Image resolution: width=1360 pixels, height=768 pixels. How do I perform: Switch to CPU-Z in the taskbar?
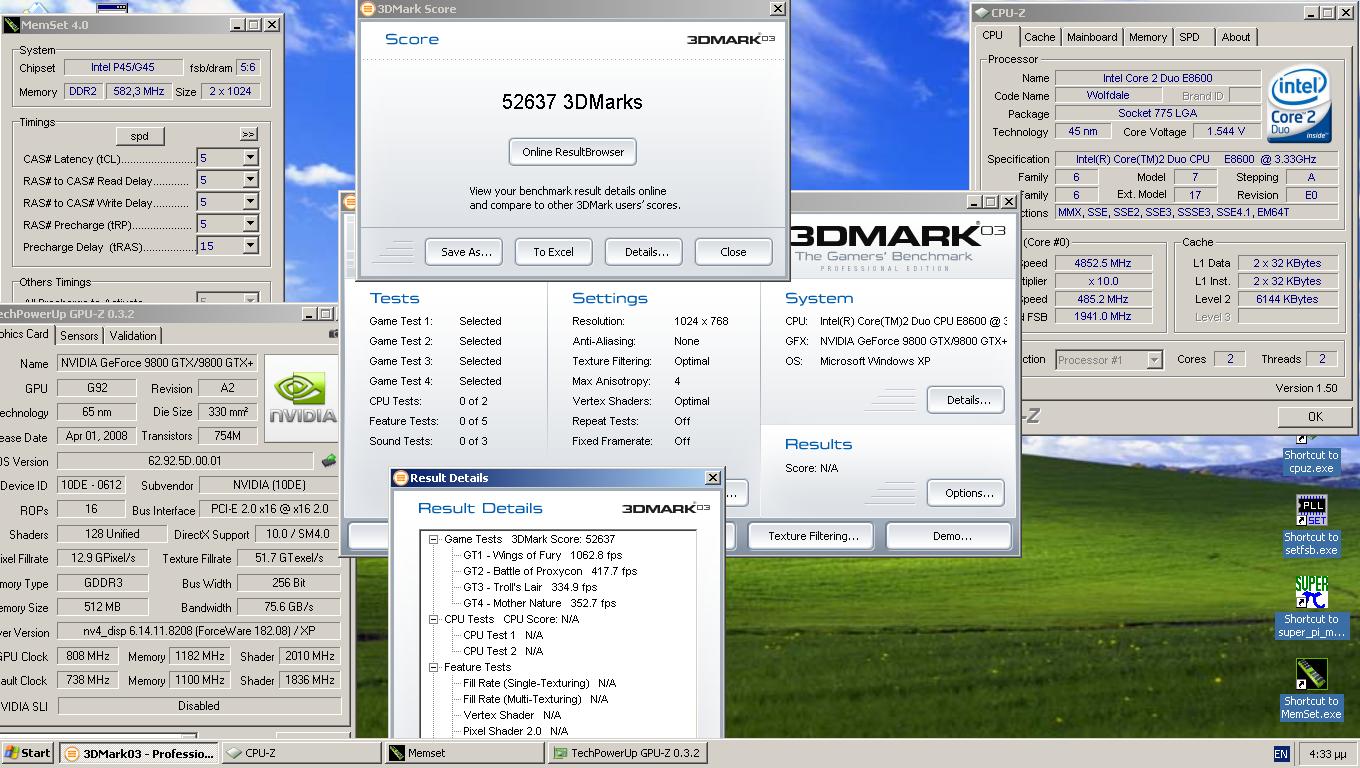tap(301, 753)
